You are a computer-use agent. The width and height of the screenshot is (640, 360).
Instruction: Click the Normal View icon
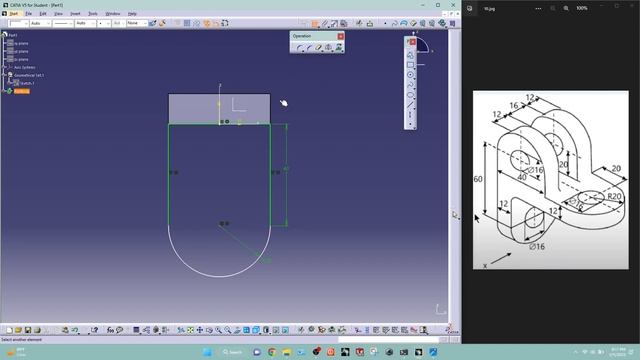coord(237,330)
